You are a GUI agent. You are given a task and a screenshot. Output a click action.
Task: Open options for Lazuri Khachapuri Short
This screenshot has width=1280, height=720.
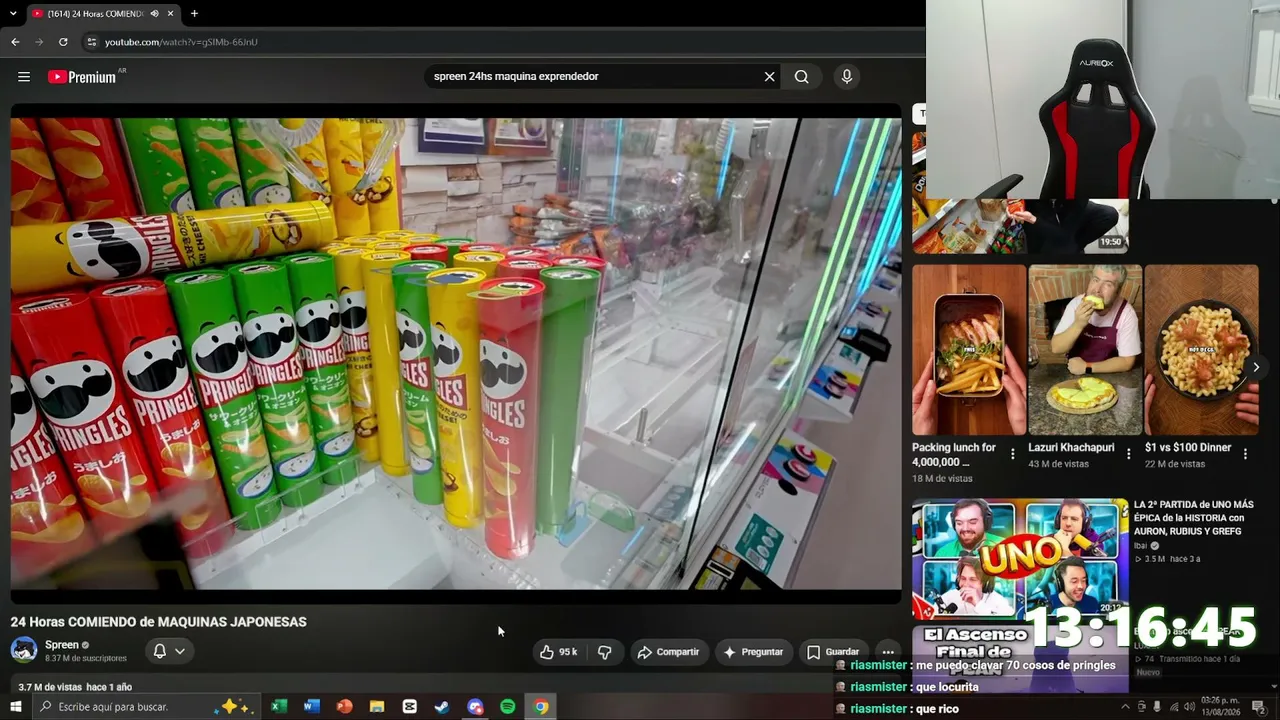point(1129,454)
